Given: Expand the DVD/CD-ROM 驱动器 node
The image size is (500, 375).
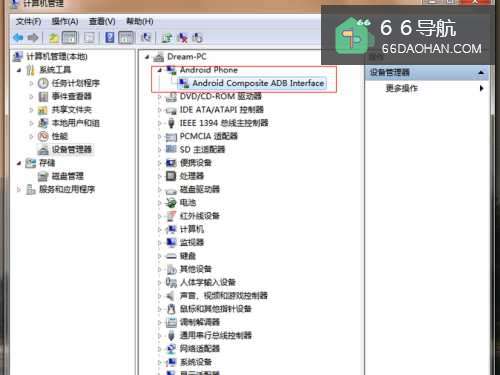Looking at the screenshot, I should 160,97.
